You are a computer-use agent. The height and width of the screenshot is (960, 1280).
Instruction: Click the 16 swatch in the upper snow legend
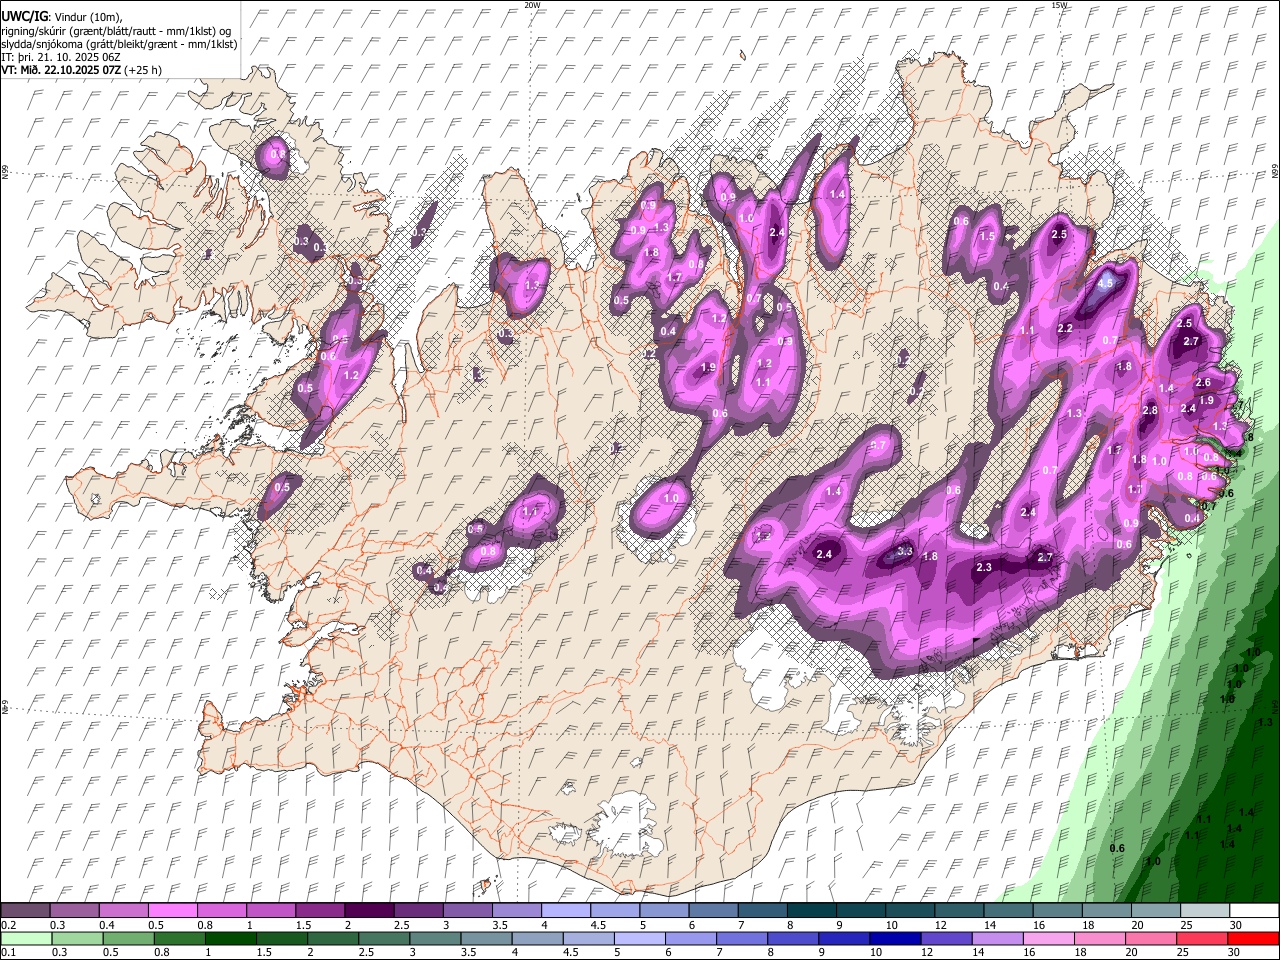1057,911
